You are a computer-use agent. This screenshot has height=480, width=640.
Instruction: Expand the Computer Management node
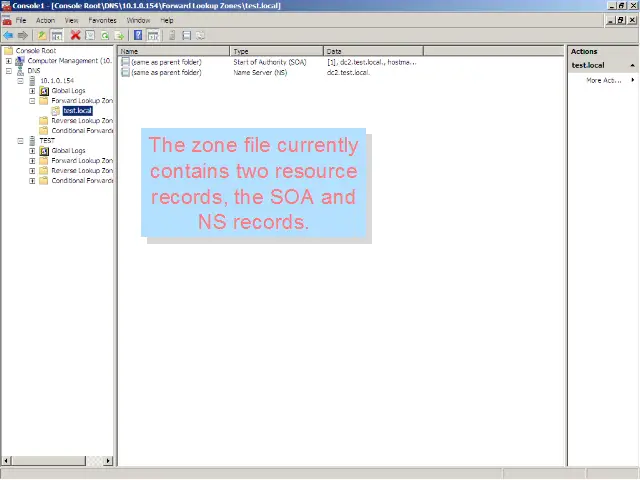(x=9, y=61)
